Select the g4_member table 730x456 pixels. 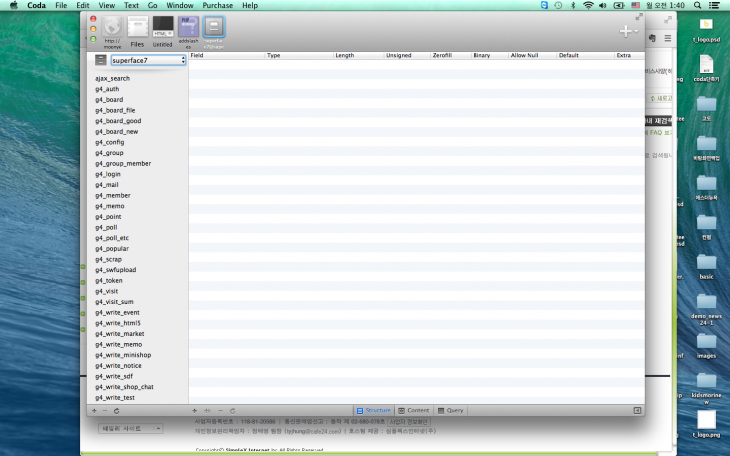113,195
